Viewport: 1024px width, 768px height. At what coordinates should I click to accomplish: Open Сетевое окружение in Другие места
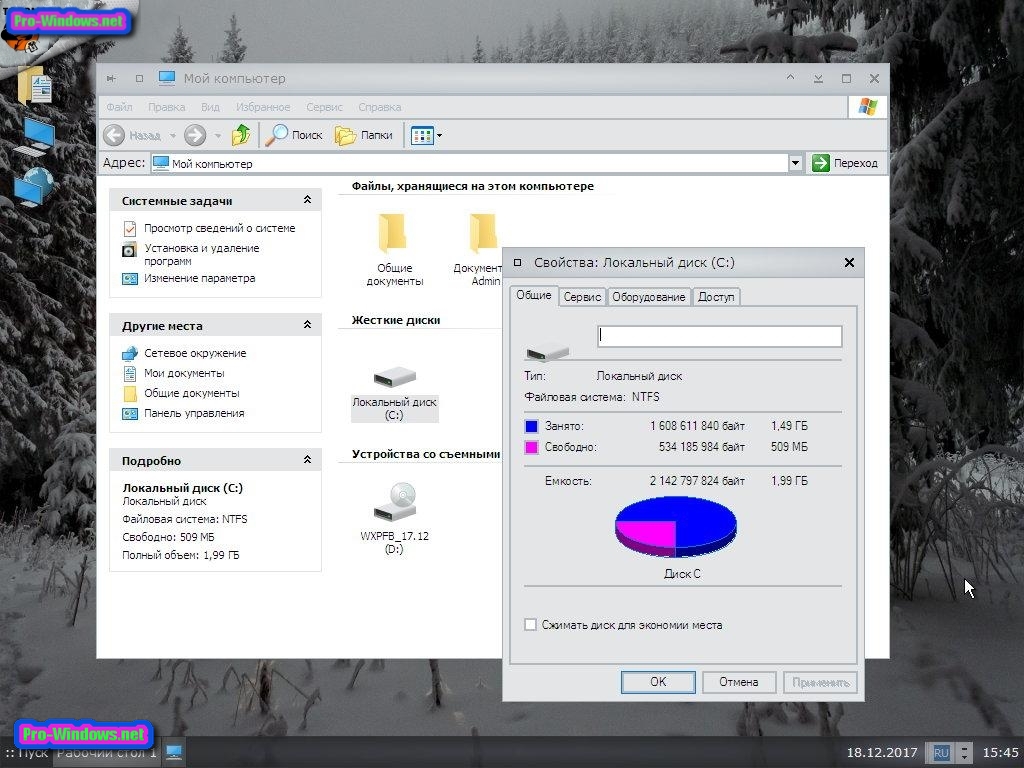(195, 353)
